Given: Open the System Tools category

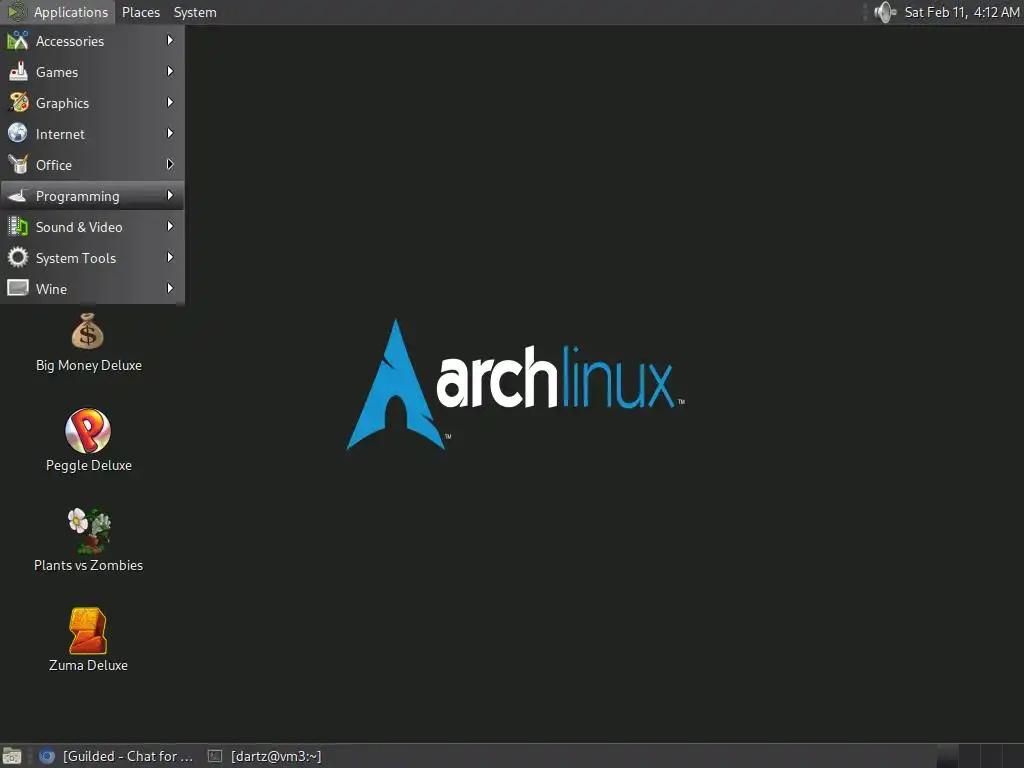Looking at the screenshot, I should (92, 258).
